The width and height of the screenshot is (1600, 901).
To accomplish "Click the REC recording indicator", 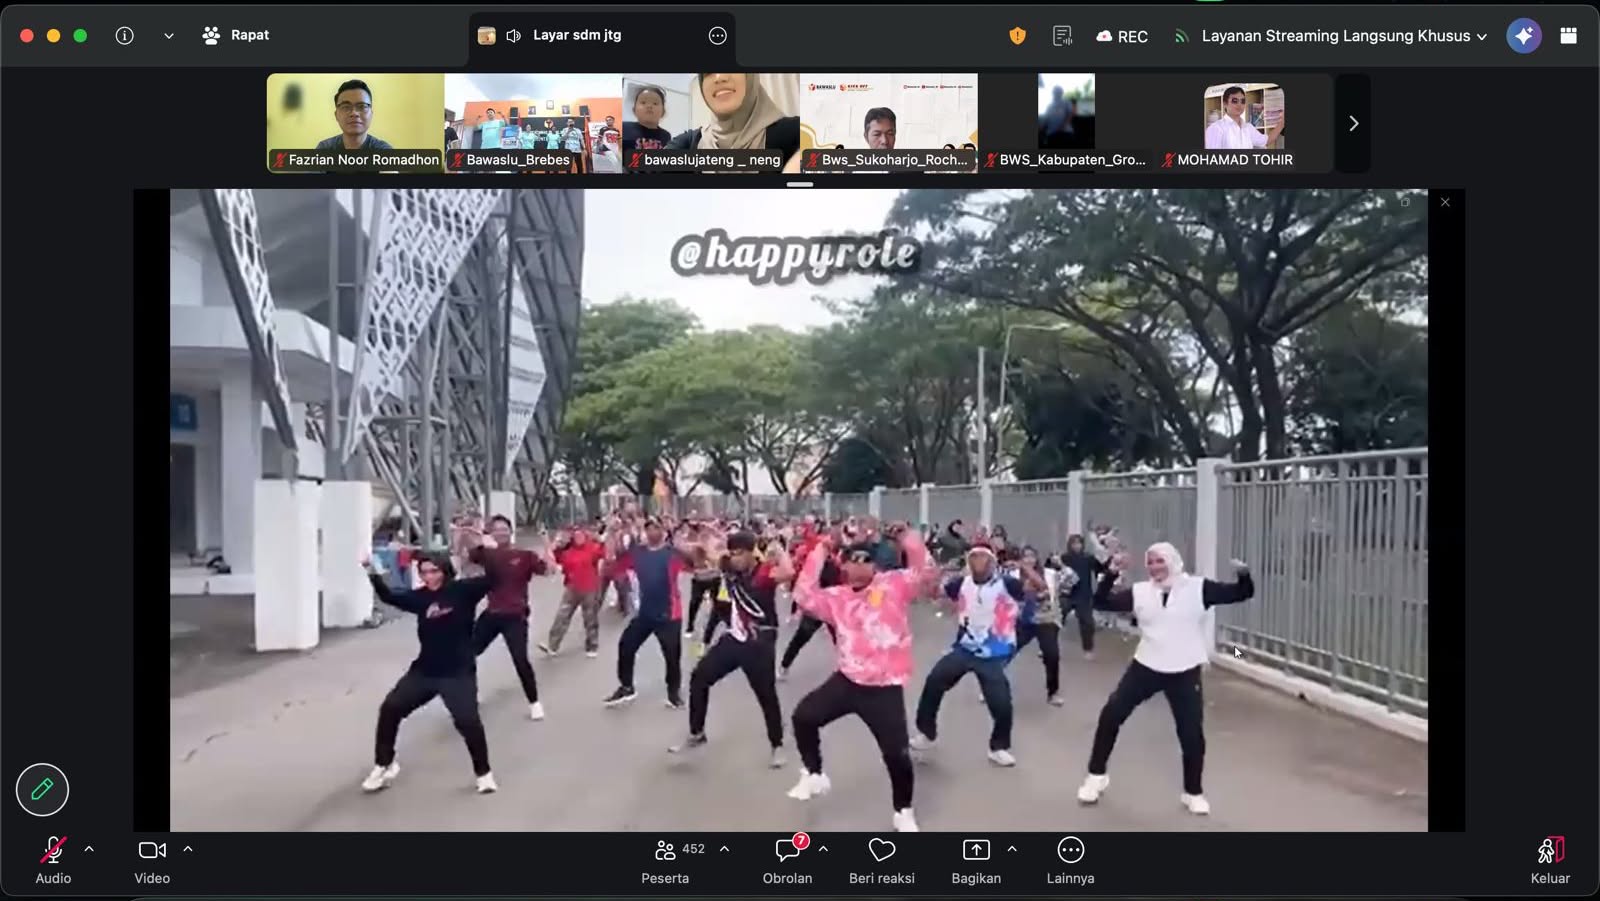I will pyautogui.click(x=1122, y=36).
